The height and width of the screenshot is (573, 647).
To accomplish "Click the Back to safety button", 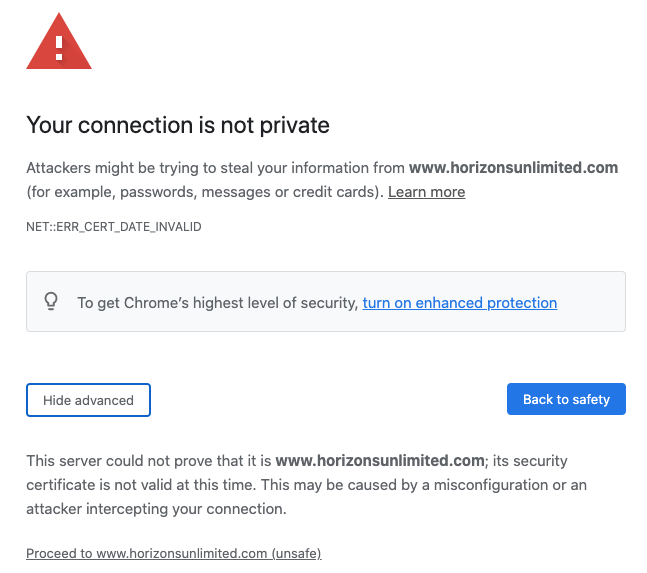I will point(566,399).
